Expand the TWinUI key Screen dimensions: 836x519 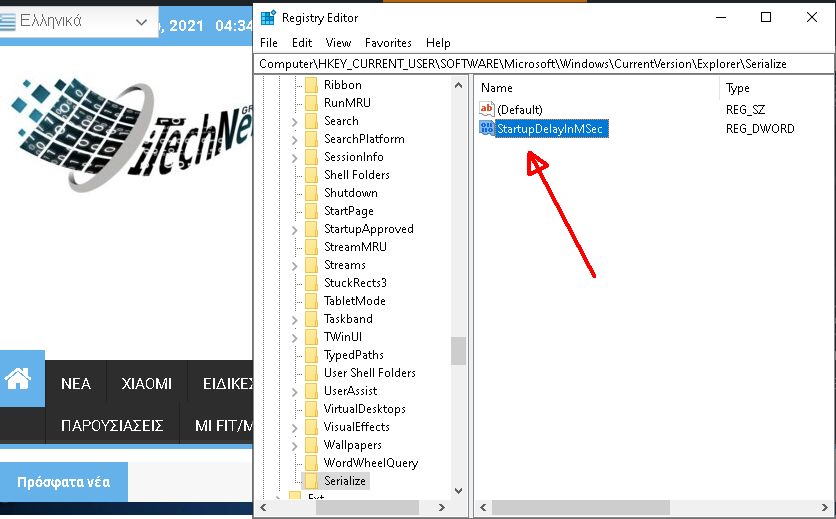click(x=295, y=338)
